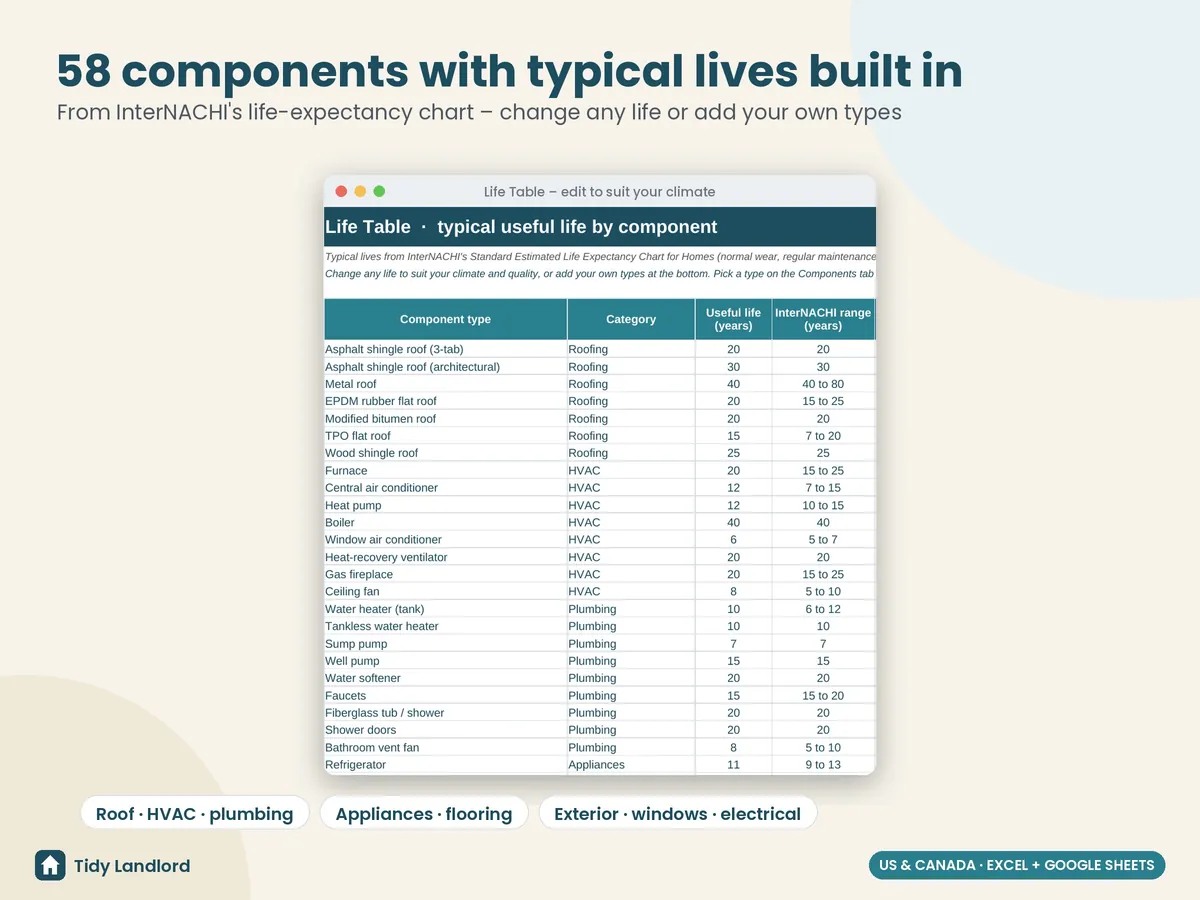This screenshot has height=900, width=1200.
Task: Click the Plumbing category cell for Well pump
Action: pyautogui.click(x=631, y=661)
